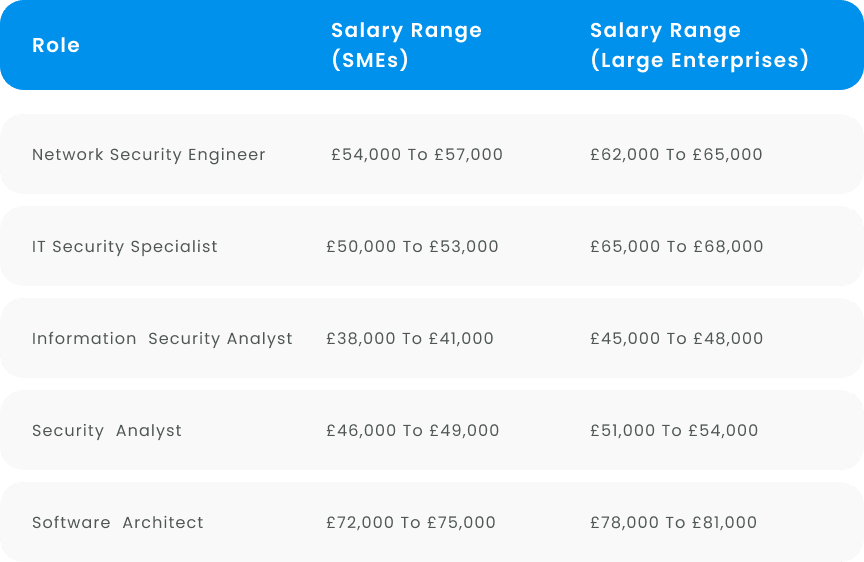The width and height of the screenshot is (864, 562).
Task: Select £78,000 To £81,000 salary cell
Action: (x=673, y=522)
